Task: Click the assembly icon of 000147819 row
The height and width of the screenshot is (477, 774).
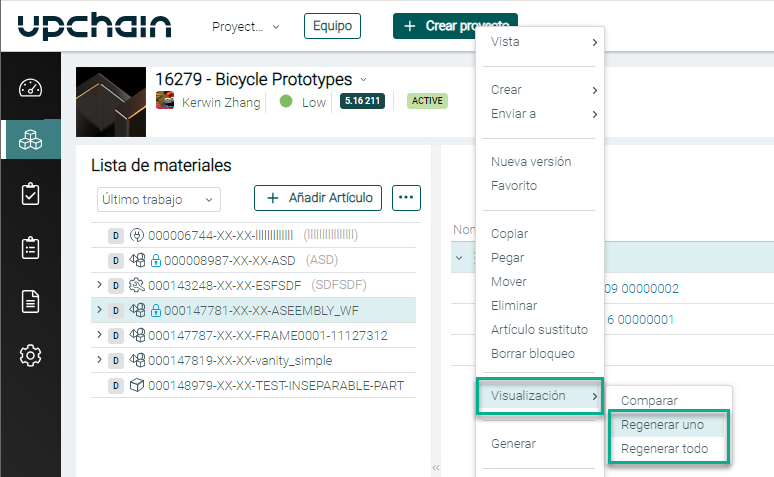Action: tap(137, 359)
